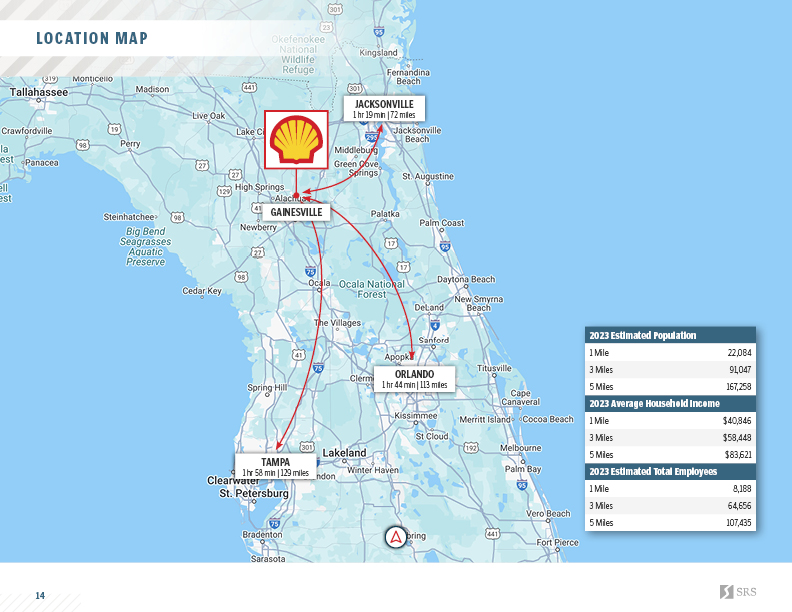This screenshot has height=612, width=792.
Task: Click the Interstate 75 shield near Bradenton
Action: [x=274, y=523]
